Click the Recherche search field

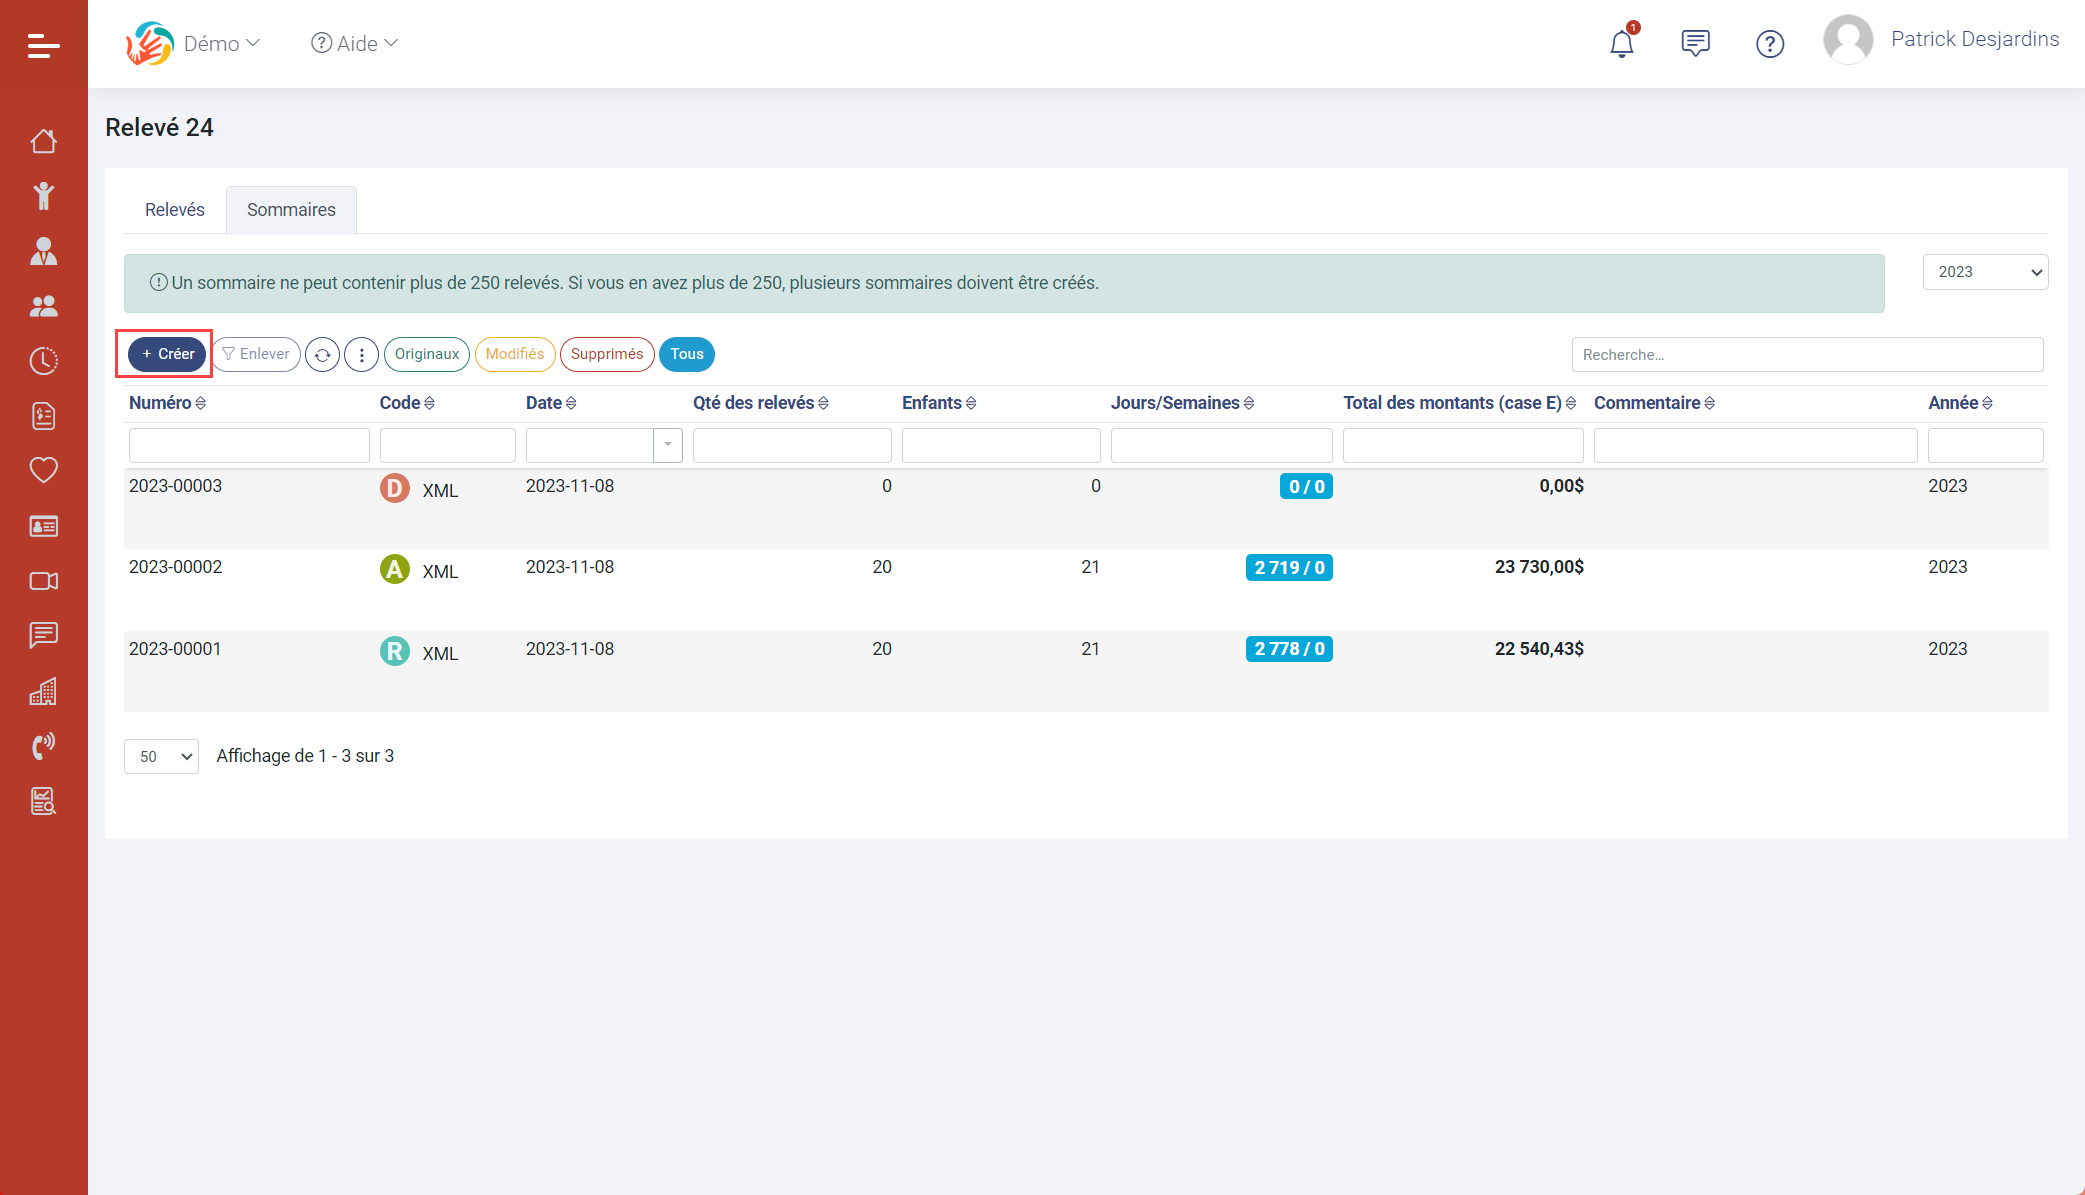1806,355
